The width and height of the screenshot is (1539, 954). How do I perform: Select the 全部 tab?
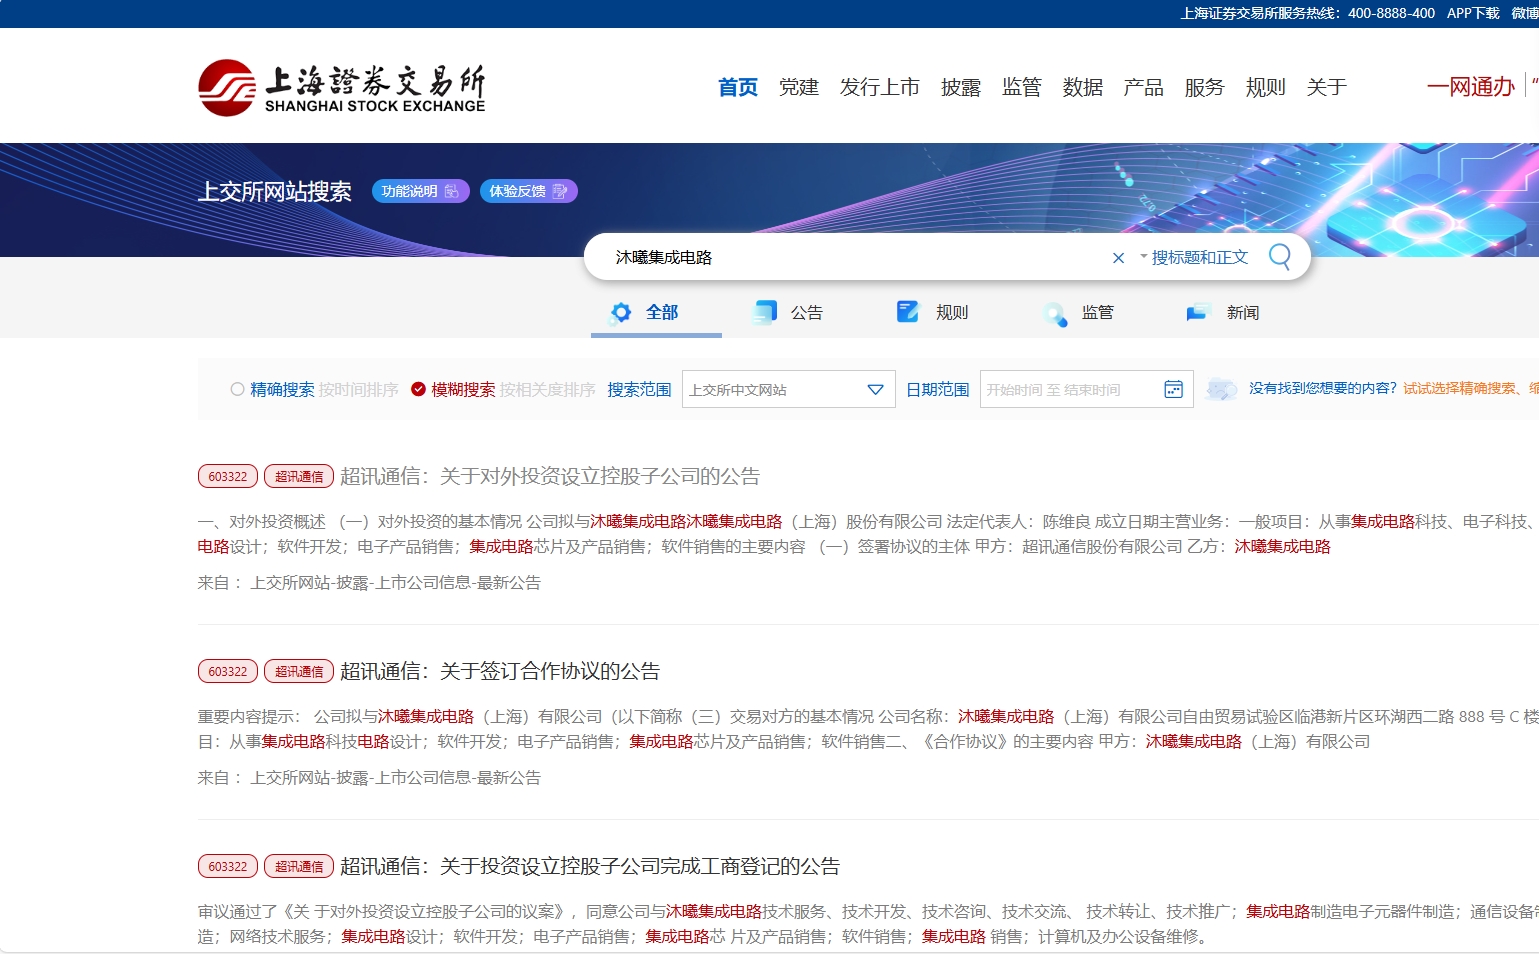coord(656,313)
